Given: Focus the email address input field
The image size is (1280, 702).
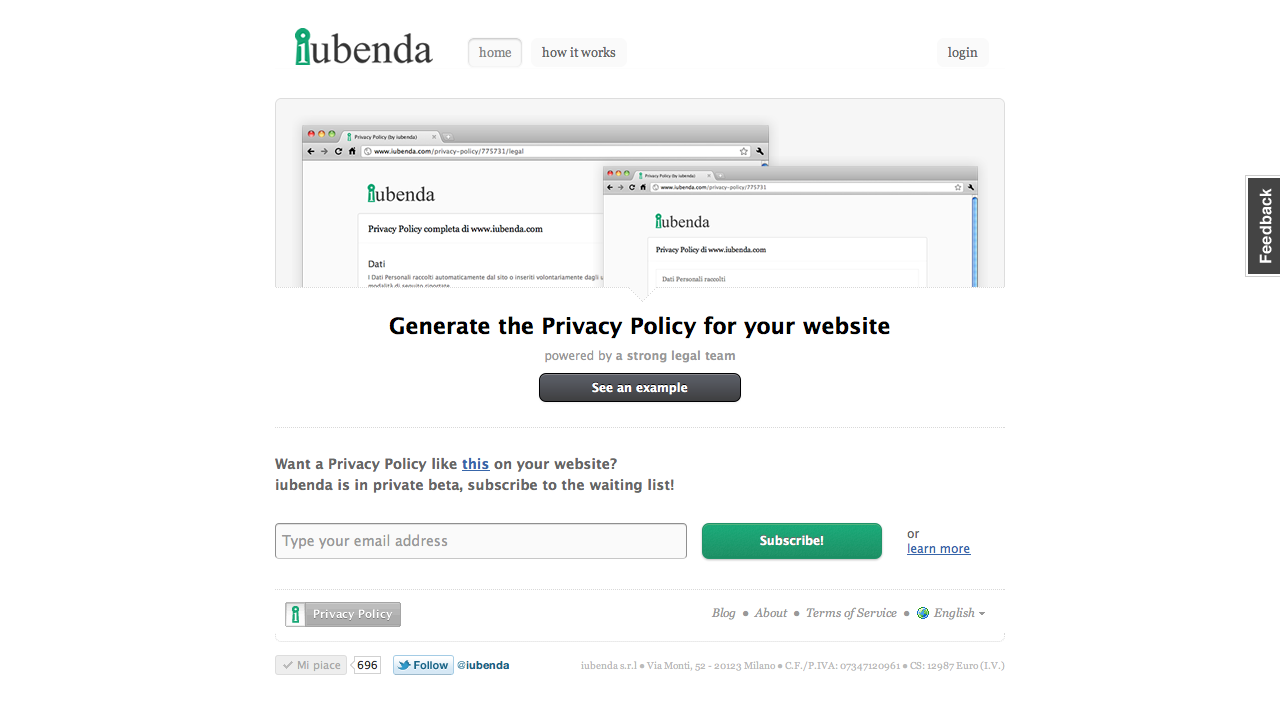Looking at the screenshot, I should [x=480, y=541].
